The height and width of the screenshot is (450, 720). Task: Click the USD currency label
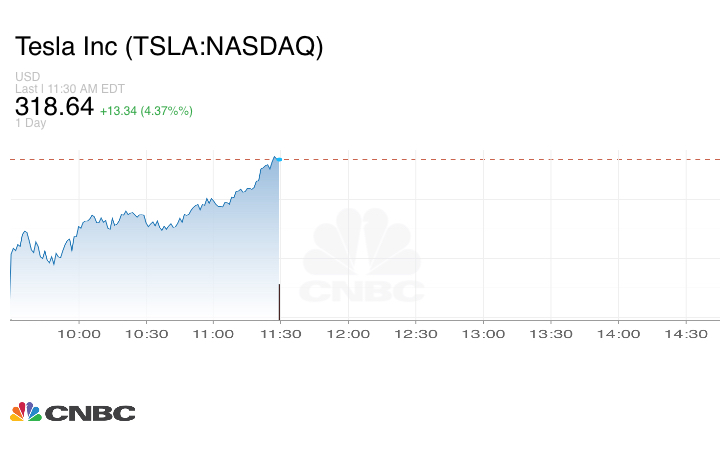click(x=26, y=76)
